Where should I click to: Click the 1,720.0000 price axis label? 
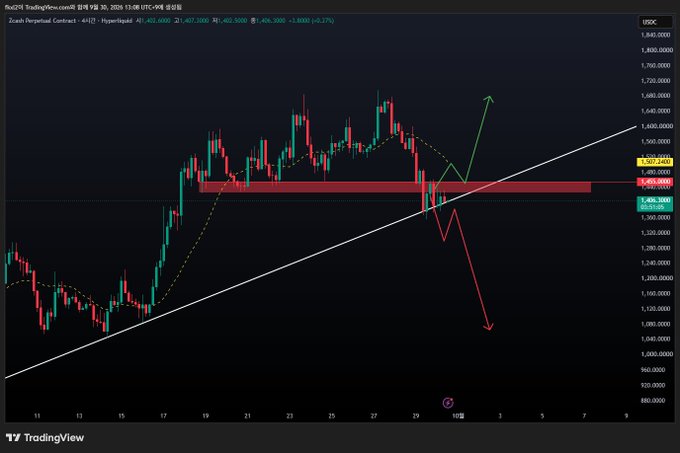pyautogui.click(x=655, y=81)
